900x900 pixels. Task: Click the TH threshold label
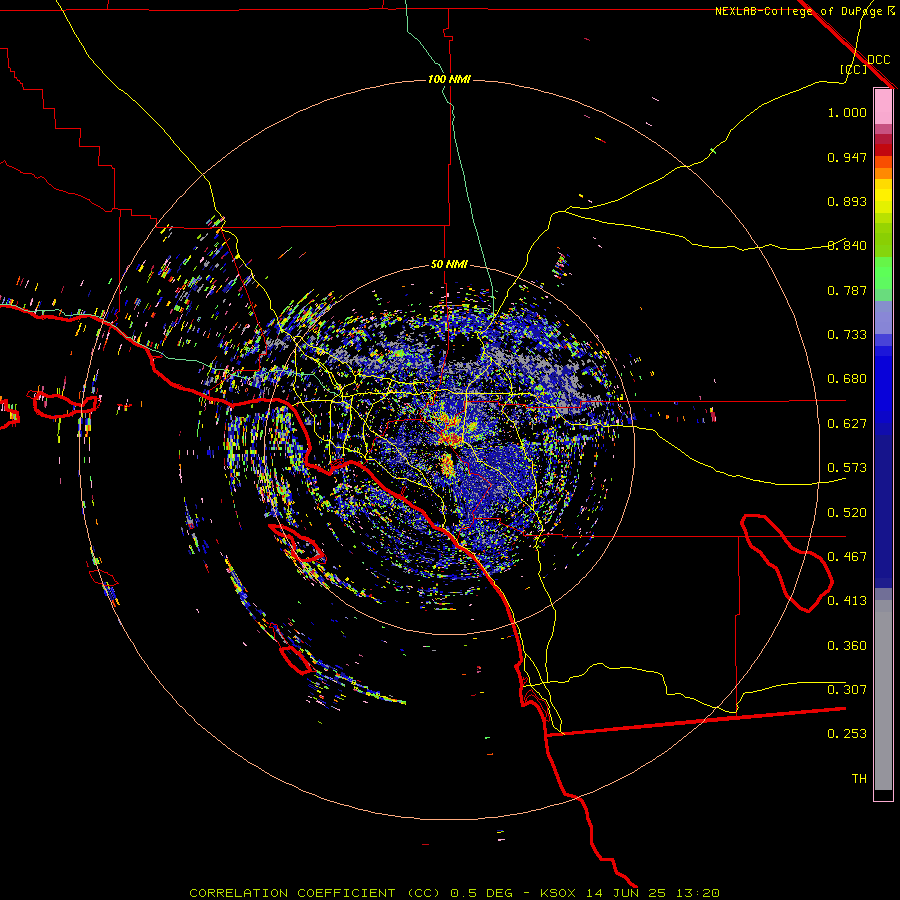click(859, 779)
